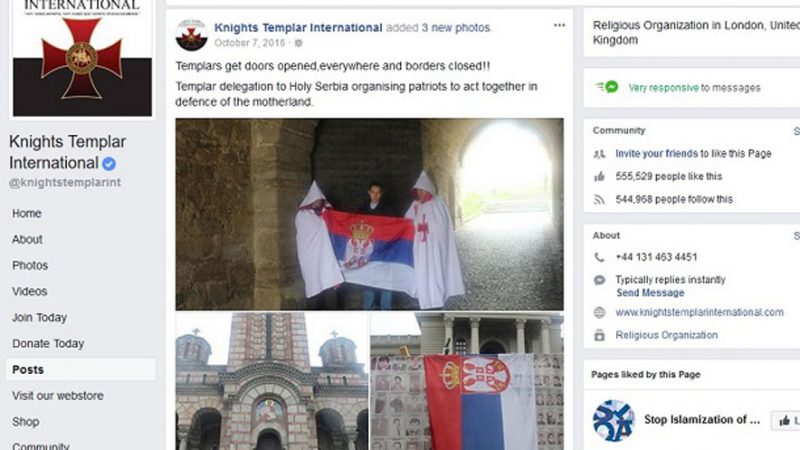
Task: Click the Messenger responsive icon
Action: point(607,87)
